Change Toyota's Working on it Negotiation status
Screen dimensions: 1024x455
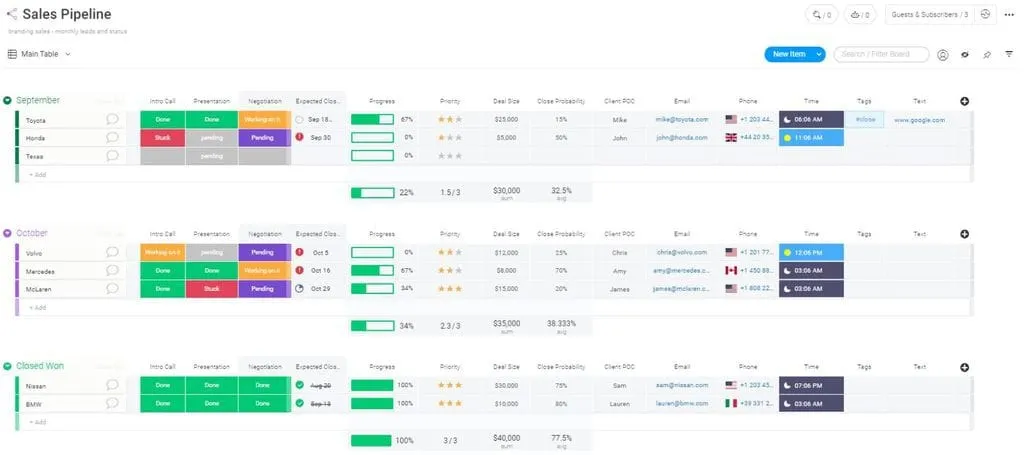[264, 119]
